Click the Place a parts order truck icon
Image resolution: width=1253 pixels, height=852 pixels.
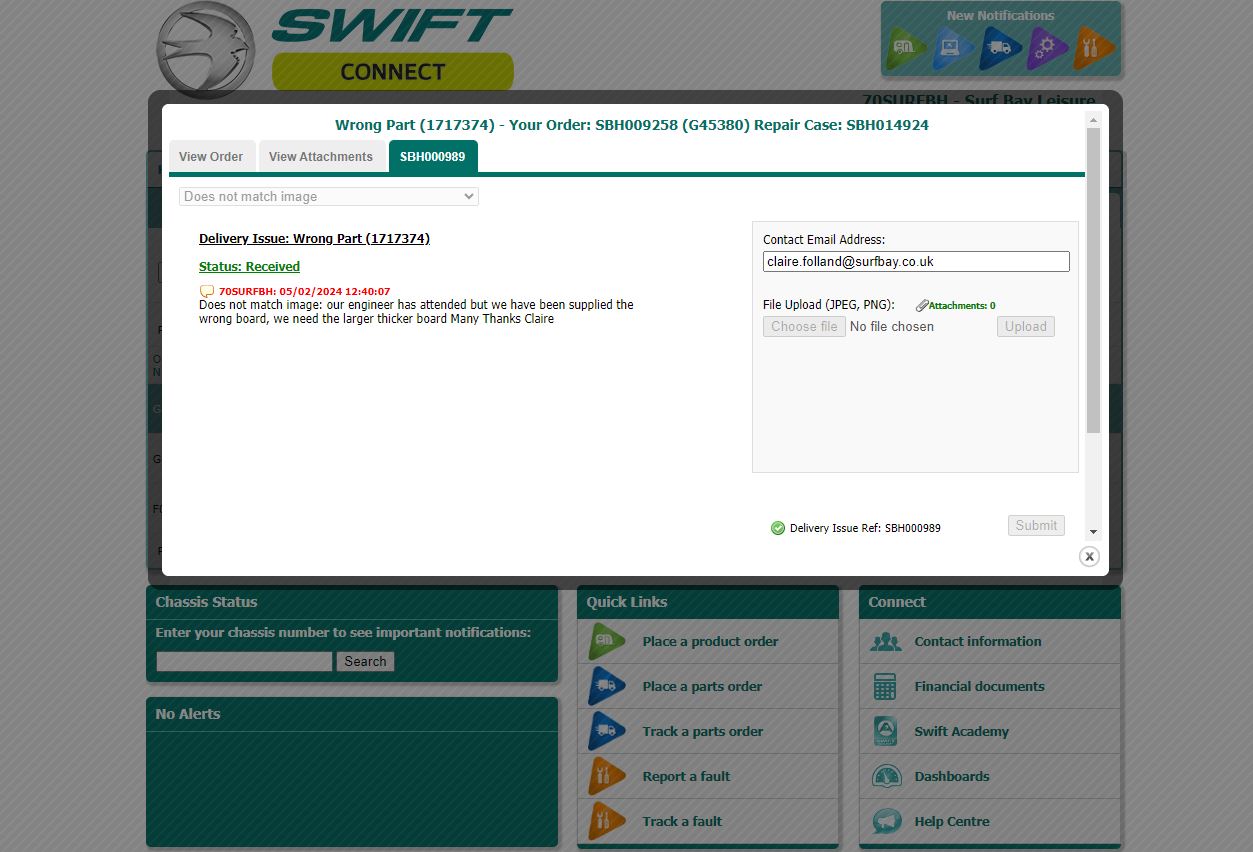tap(606, 687)
